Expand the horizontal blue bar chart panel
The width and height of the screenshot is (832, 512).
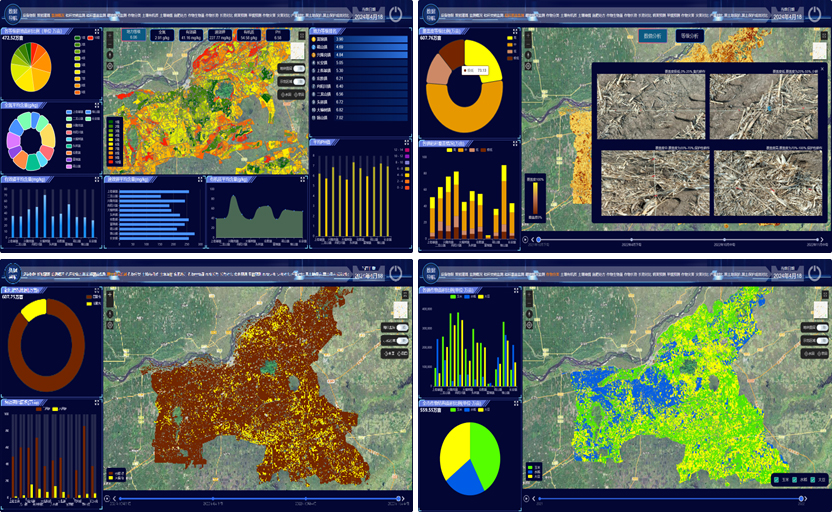click(200, 179)
